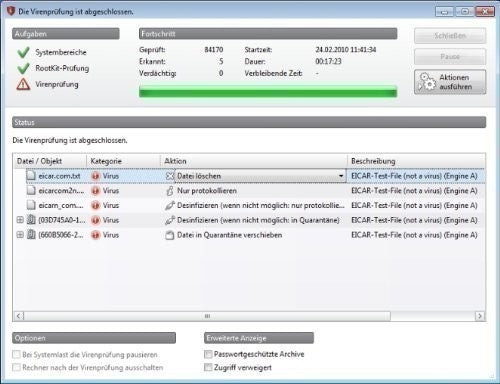The image size is (500, 384).
Task: Click the left arrow of horizontal scrollbar
Action: [x=19, y=316]
